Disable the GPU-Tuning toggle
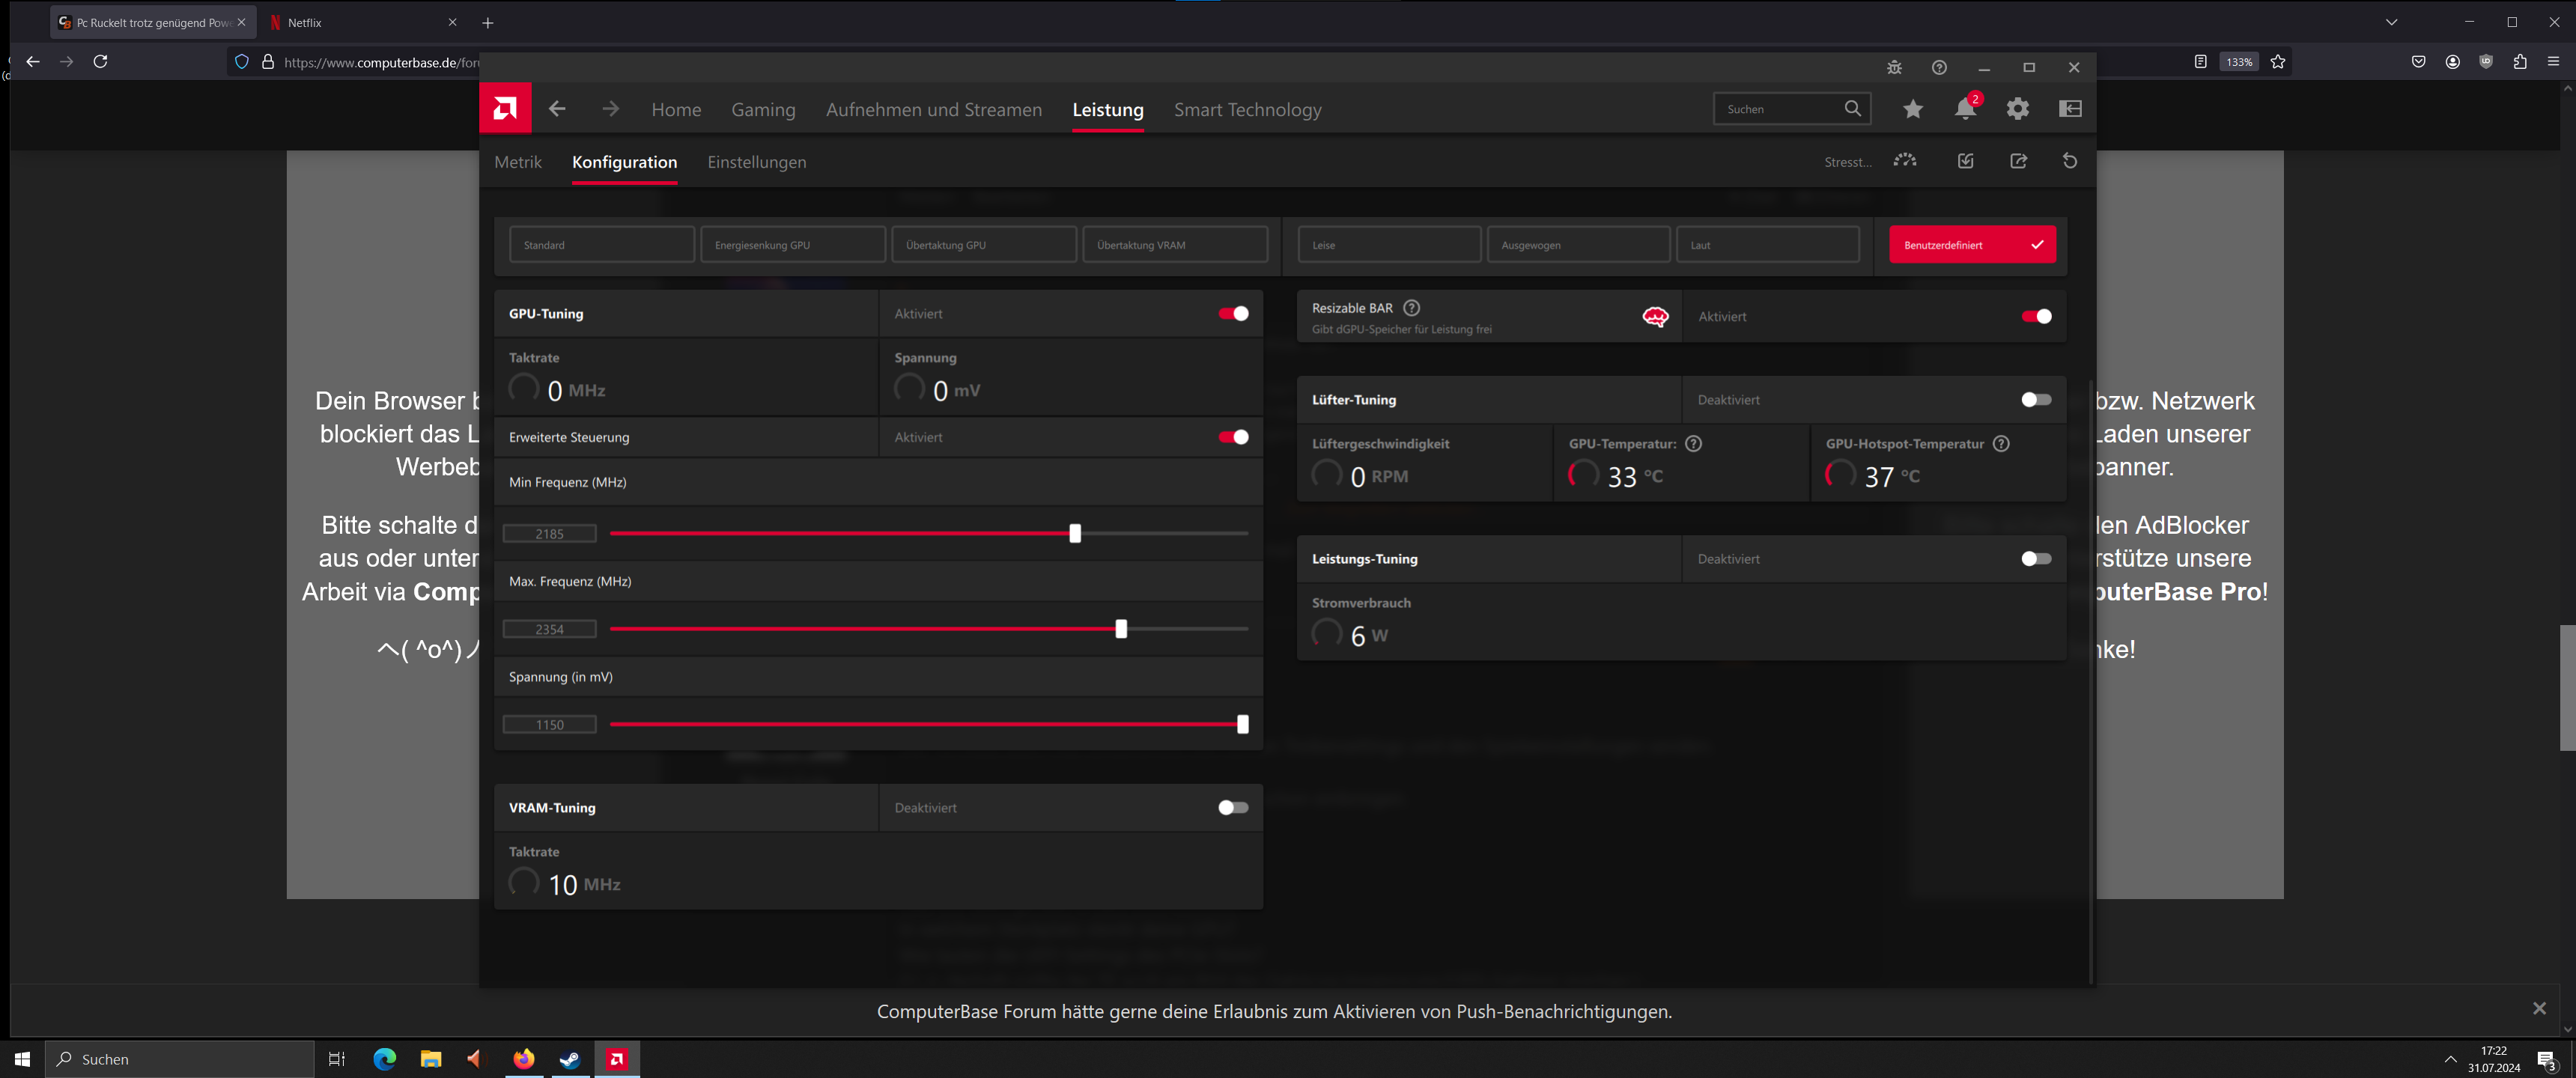 pyautogui.click(x=1233, y=313)
